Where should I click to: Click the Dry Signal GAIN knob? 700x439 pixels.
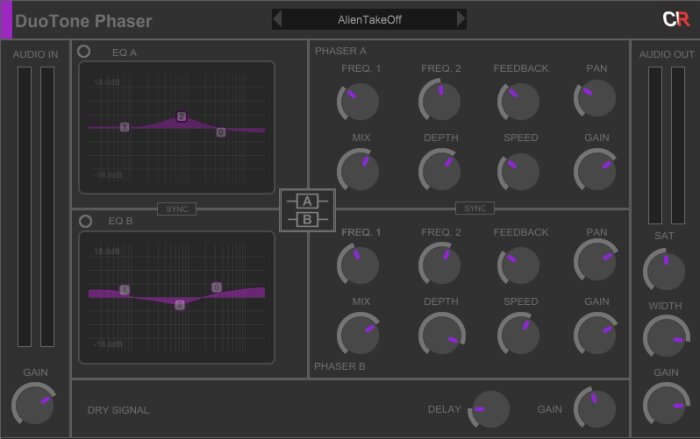click(596, 408)
